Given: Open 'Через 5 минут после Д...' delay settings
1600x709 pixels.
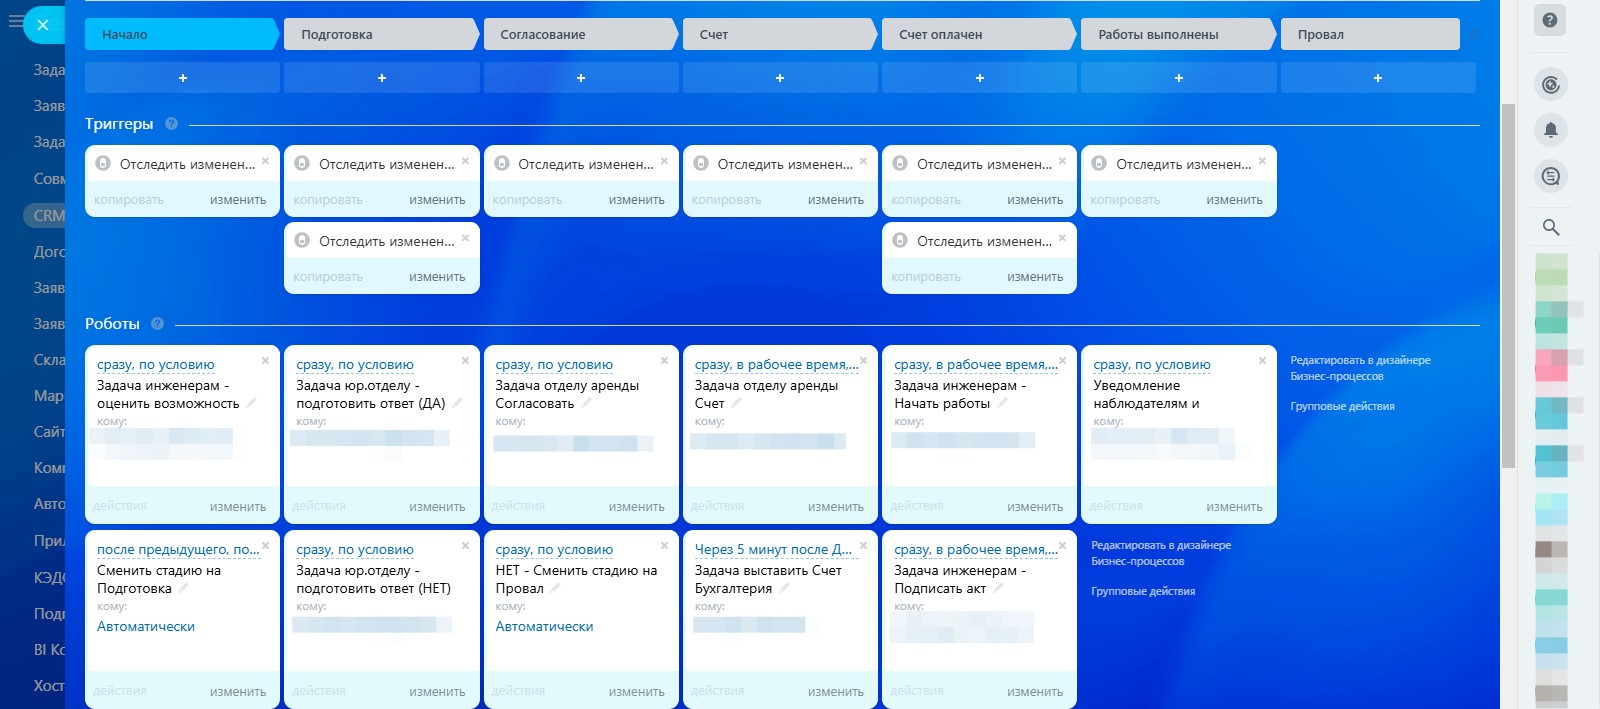Looking at the screenshot, I should click(773, 550).
